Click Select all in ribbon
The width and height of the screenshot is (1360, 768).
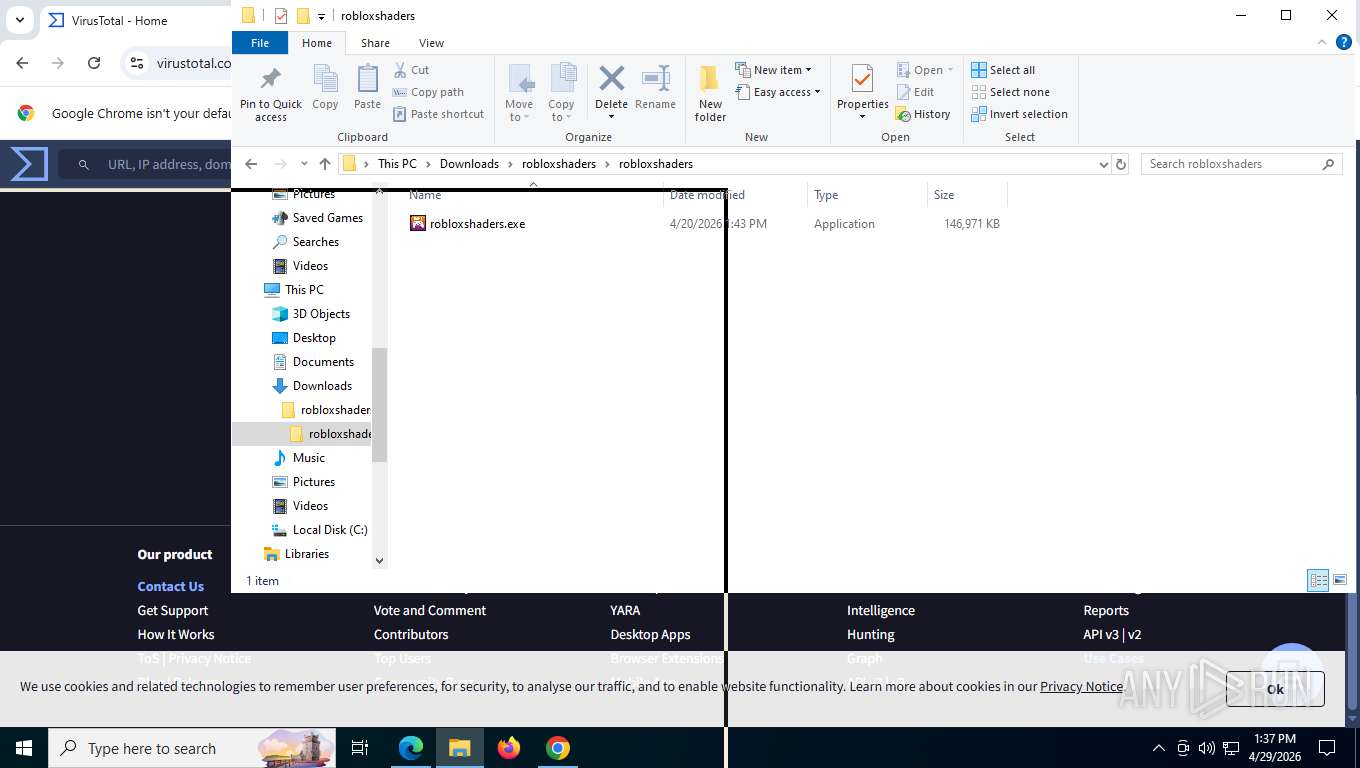point(1003,70)
